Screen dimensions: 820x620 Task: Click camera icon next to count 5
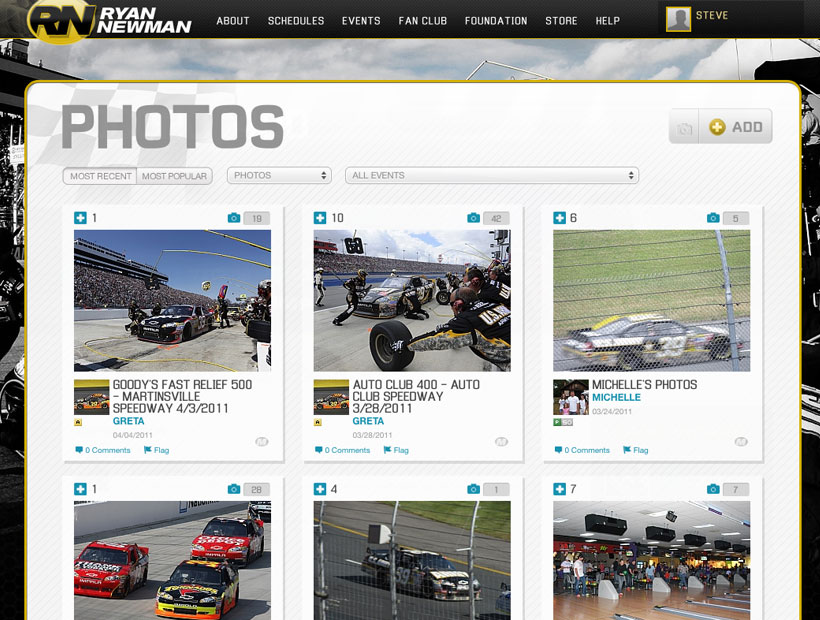click(713, 218)
